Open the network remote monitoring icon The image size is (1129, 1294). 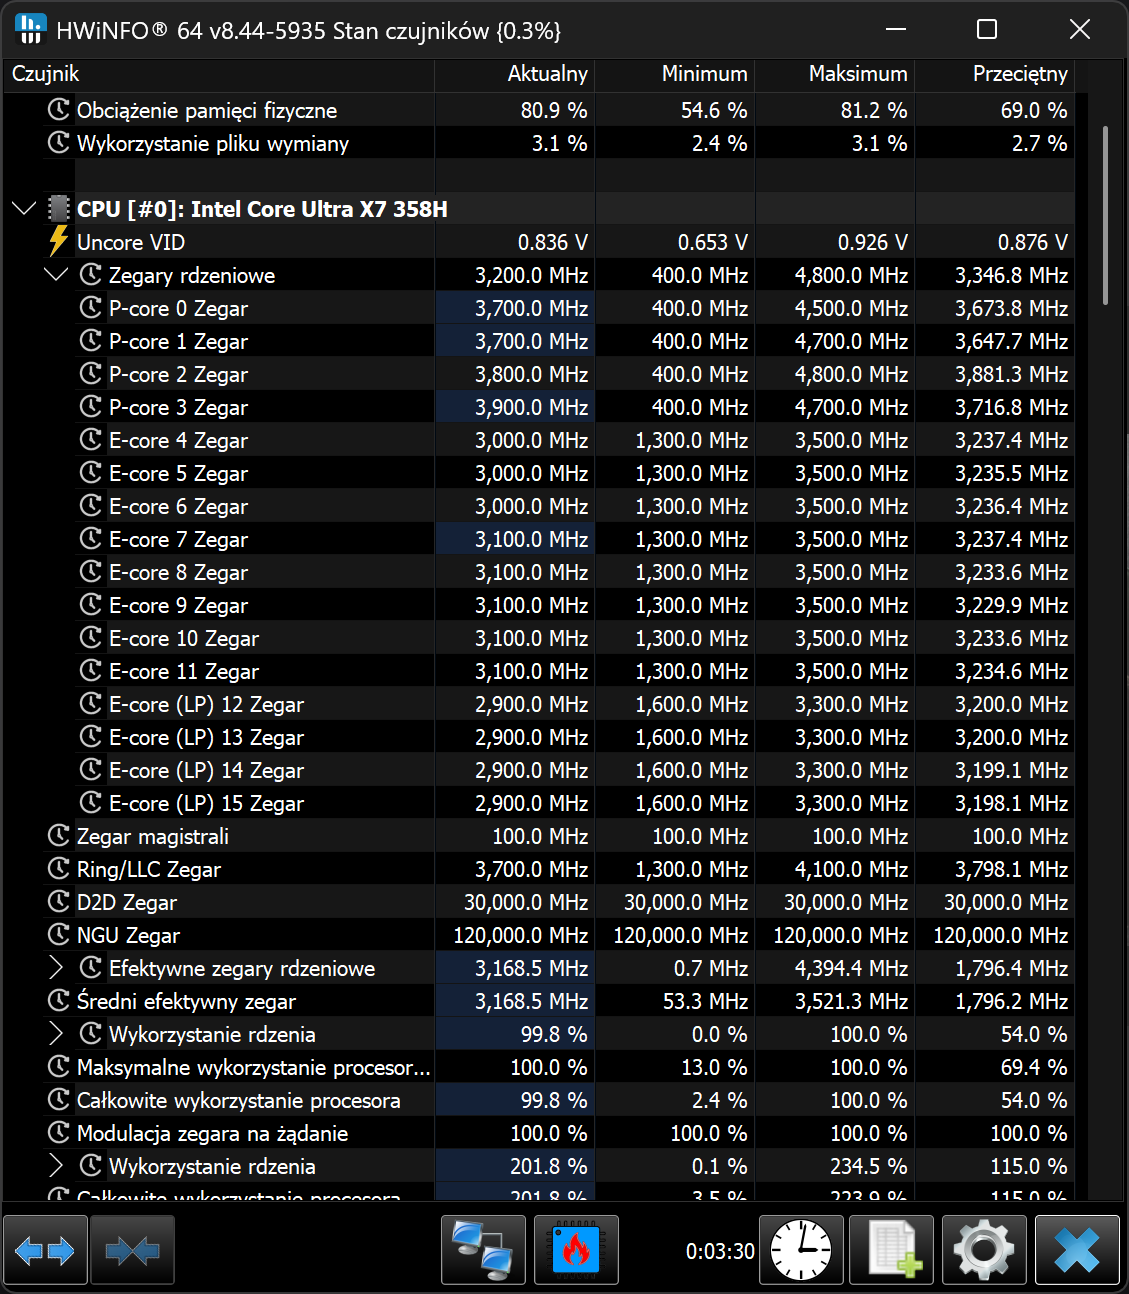pyautogui.click(x=483, y=1250)
